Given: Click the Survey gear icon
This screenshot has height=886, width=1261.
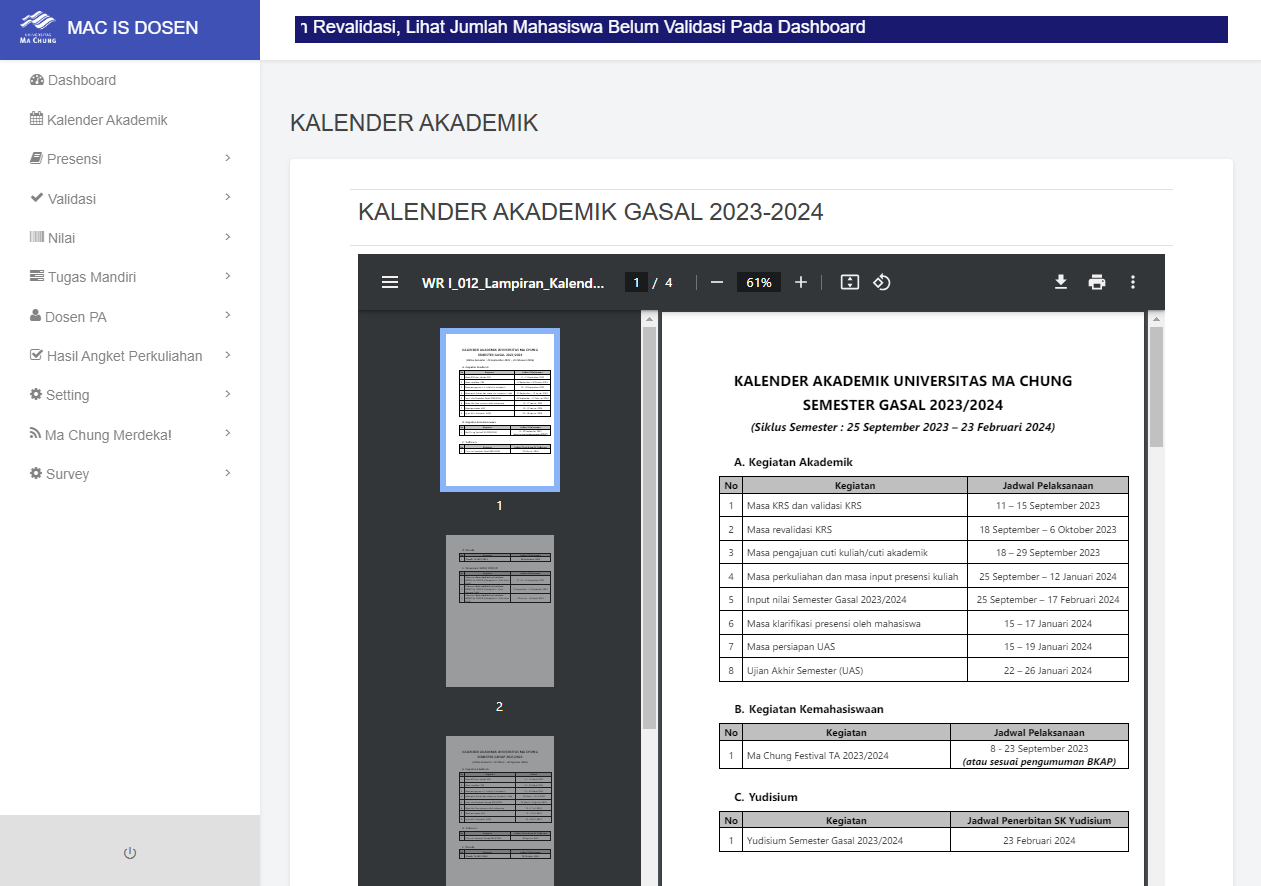Looking at the screenshot, I should pos(36,473).
